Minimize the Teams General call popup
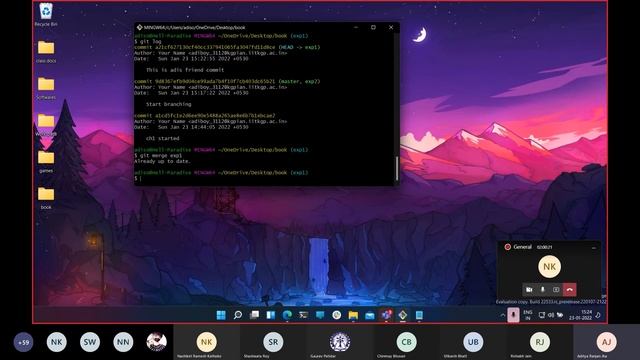The height and width of the screenshot is (360, 640). 594,247
